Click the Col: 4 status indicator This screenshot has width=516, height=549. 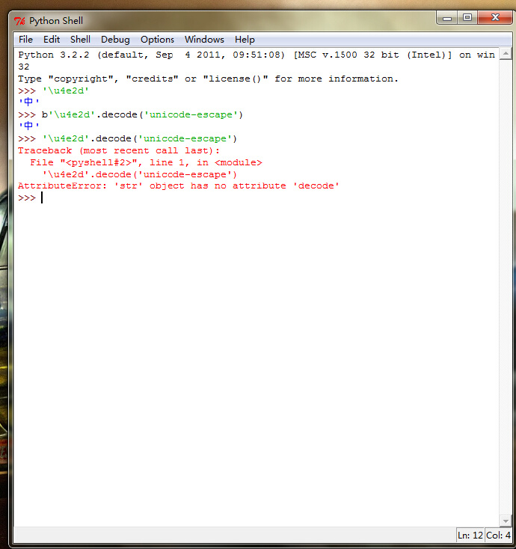pyautogui.click(x=498, y=535)
